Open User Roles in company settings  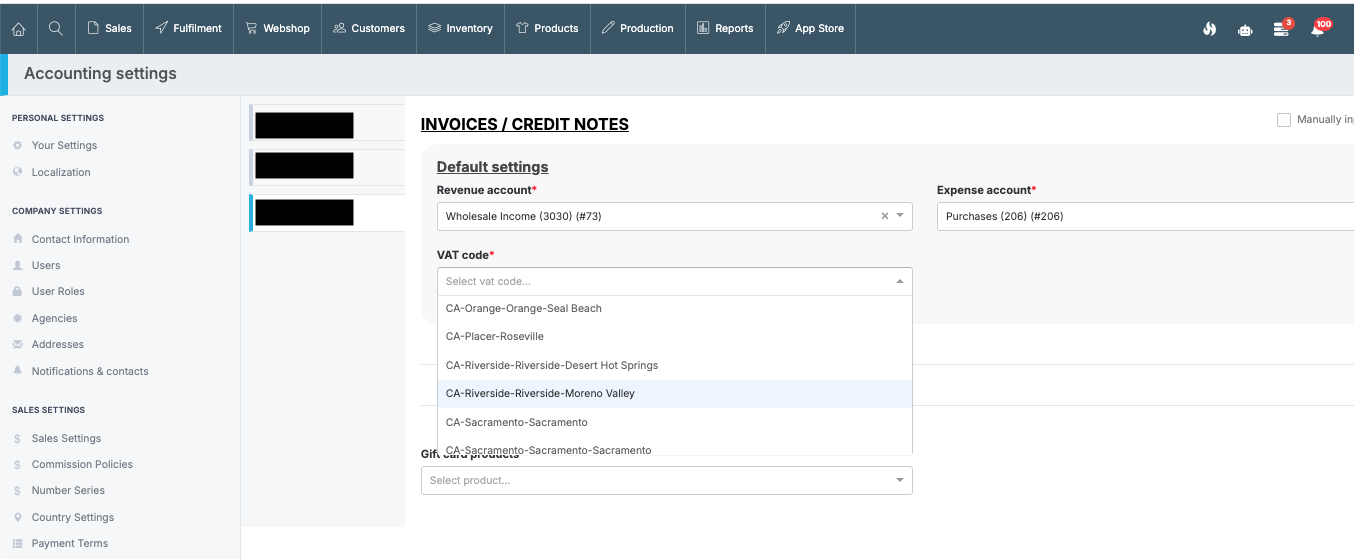(x=58, y=292)
